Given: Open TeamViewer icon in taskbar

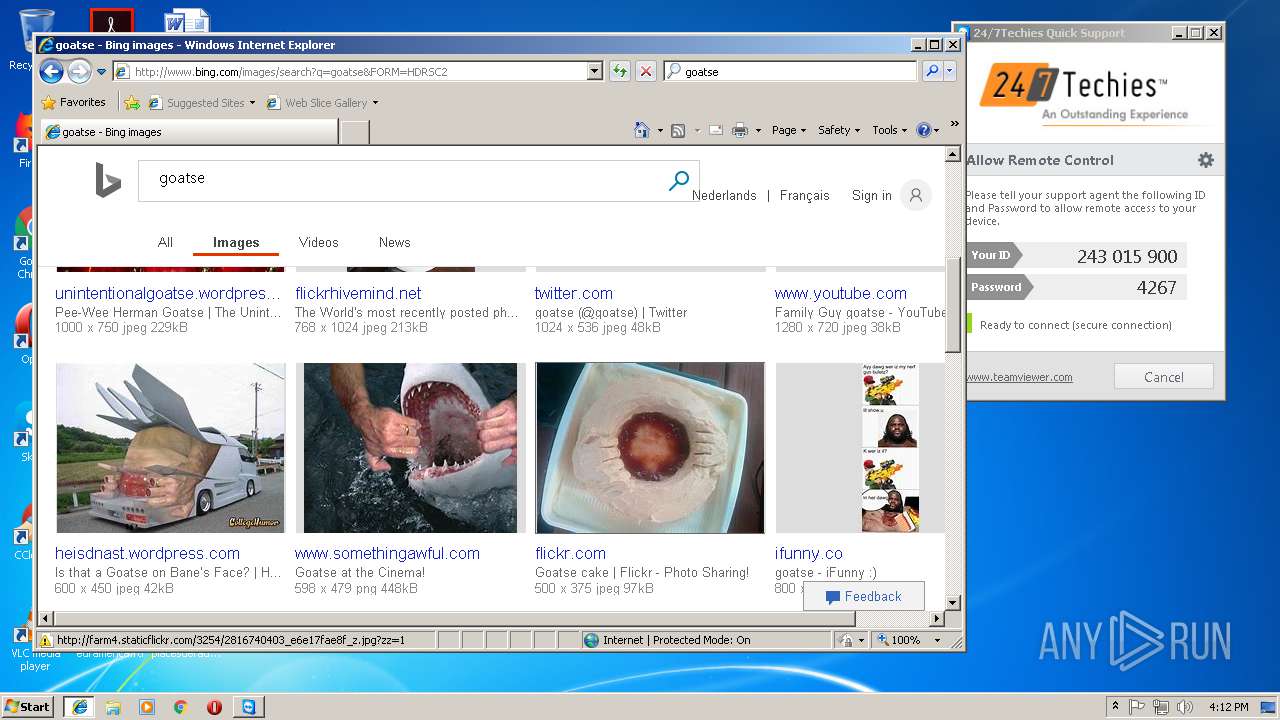Looking at the screenshot, I should tap(248, 706).
